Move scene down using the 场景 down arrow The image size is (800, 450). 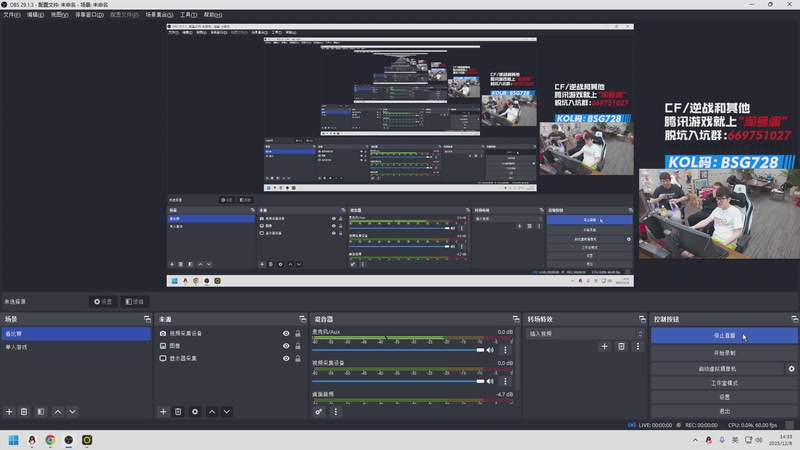pyautogui.click(x=72, y=412)
